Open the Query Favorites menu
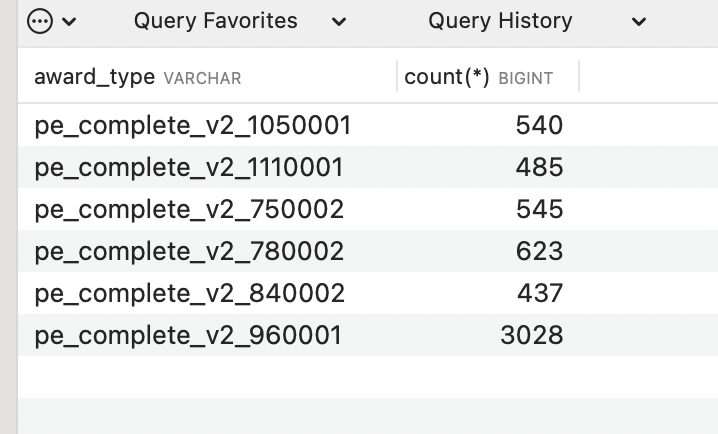The width and height of the screenshot is (718, 434). point(215,21)
